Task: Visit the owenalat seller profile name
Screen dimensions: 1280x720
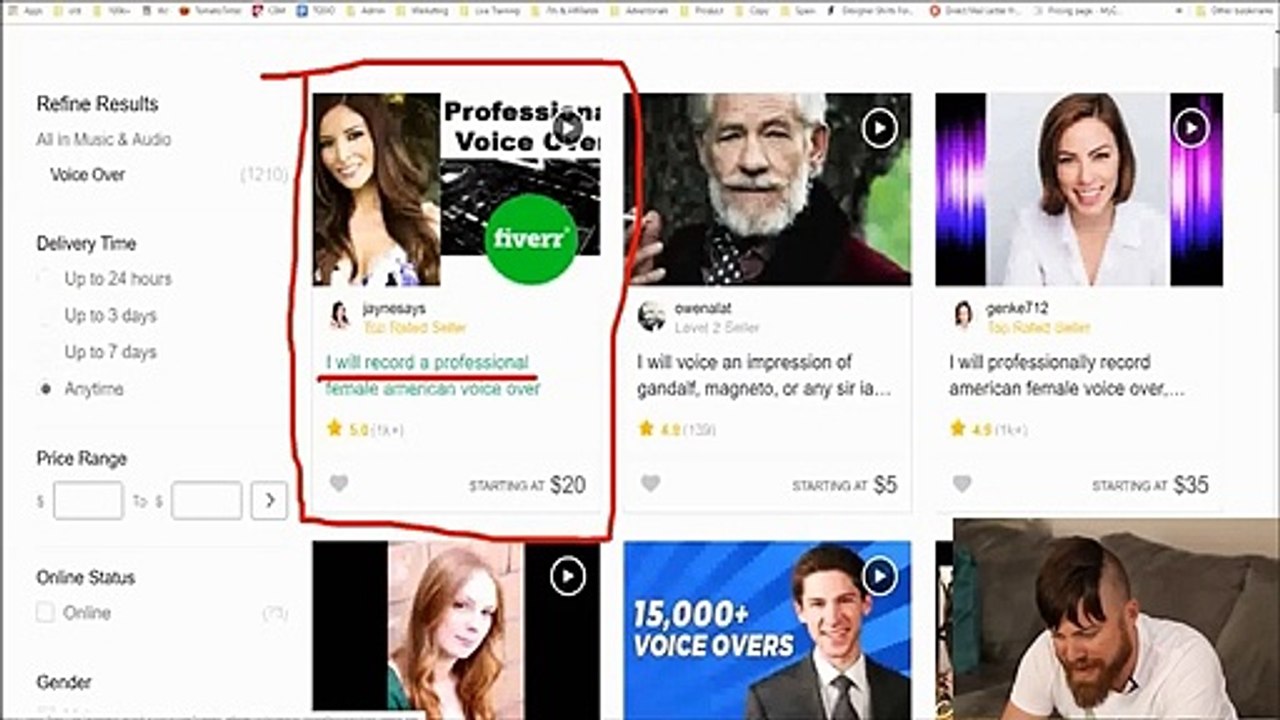Action: click(703, 309)
